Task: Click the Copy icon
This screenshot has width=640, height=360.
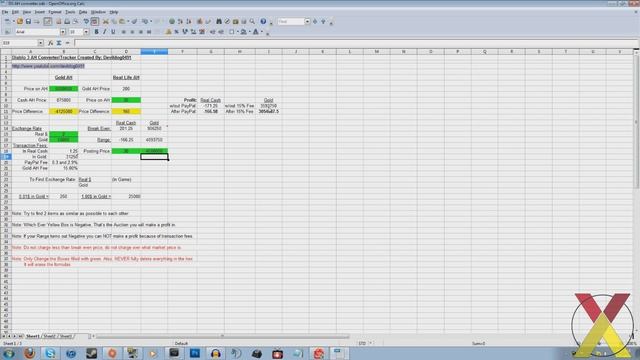Action: coord(114,21)
